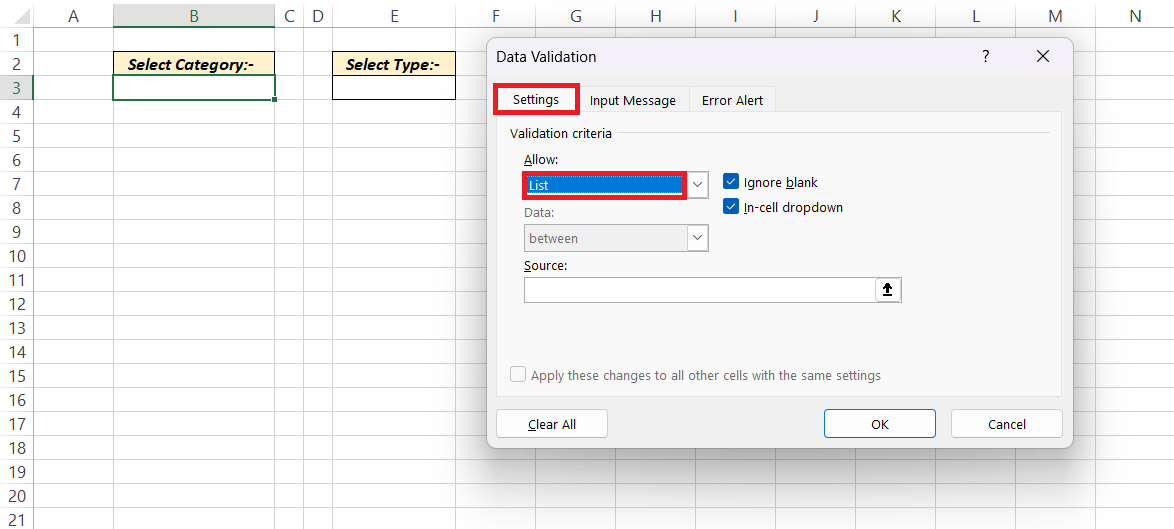The width and height of the screenshot is (1174, 529).
Task: Open the Allow dropdown list
Action: (697, 184)
